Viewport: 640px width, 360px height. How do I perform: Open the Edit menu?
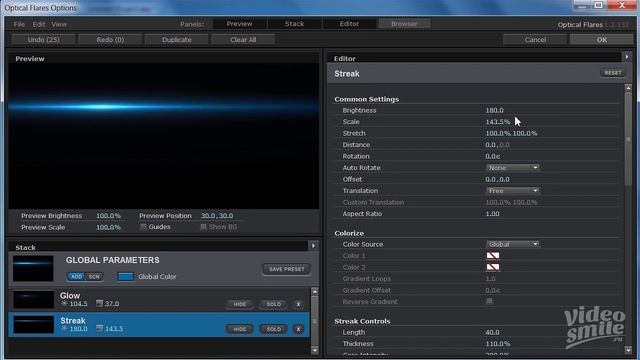click(39, 24)
